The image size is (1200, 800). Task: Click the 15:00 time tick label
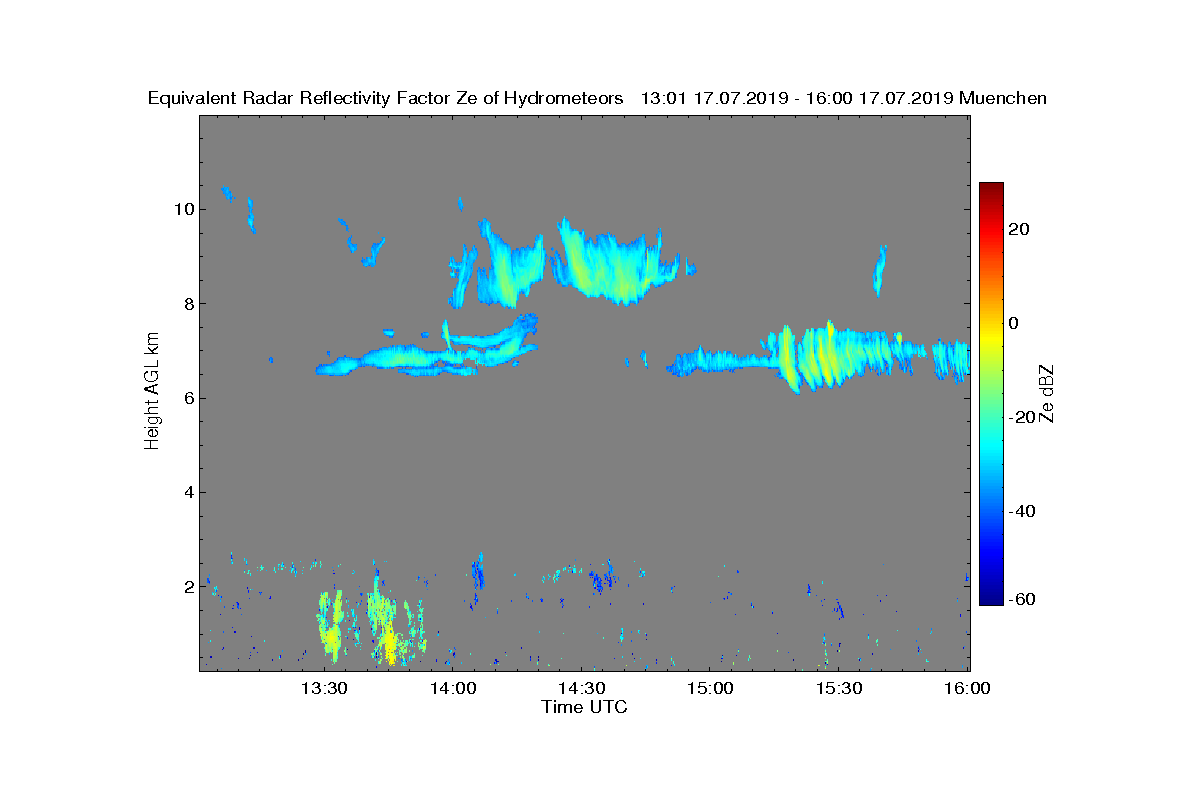711,688
